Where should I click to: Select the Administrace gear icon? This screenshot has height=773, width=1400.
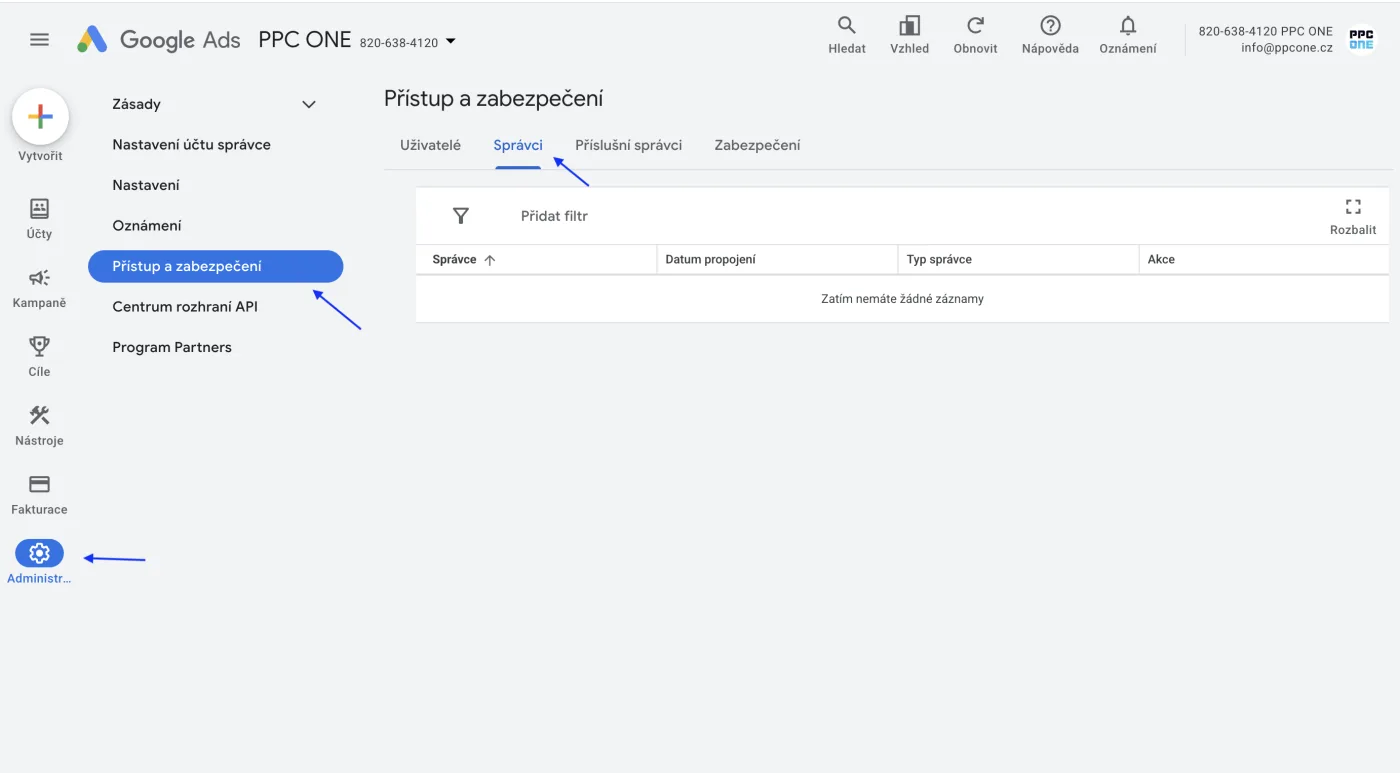[x=39, y=552]
